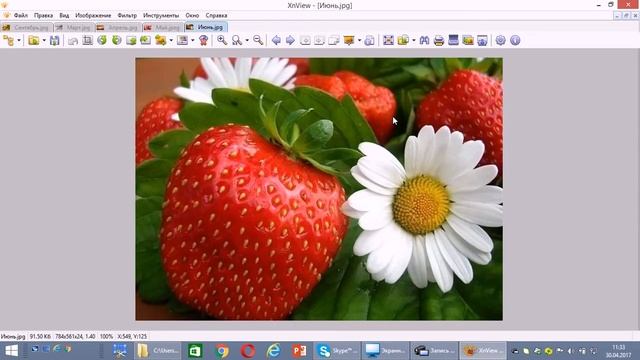Click Июнь.jpg filename in the status bar
The width and height of the screenshot is (640, 360).
13,337
